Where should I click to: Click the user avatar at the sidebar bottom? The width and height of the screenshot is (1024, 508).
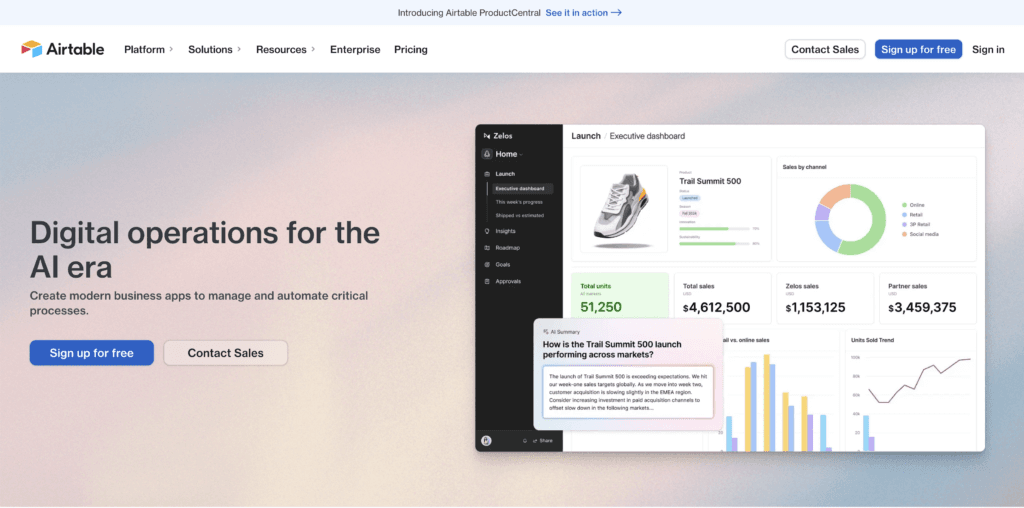[x=487, y=441]
